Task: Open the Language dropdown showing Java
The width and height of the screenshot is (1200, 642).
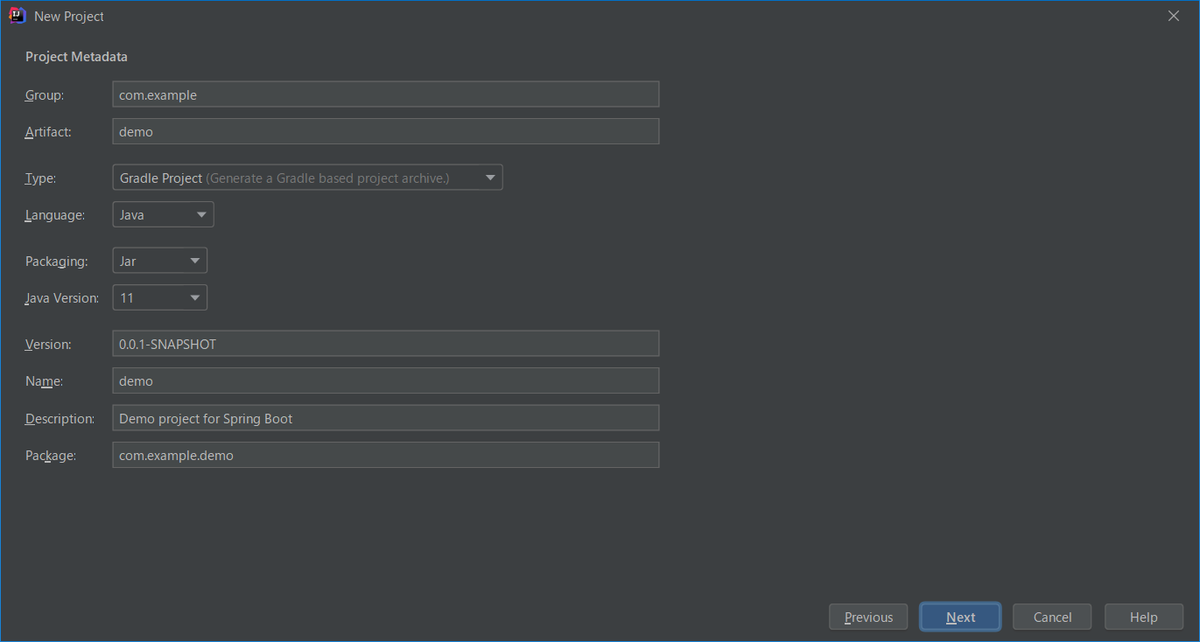Action: pos(163,214)
